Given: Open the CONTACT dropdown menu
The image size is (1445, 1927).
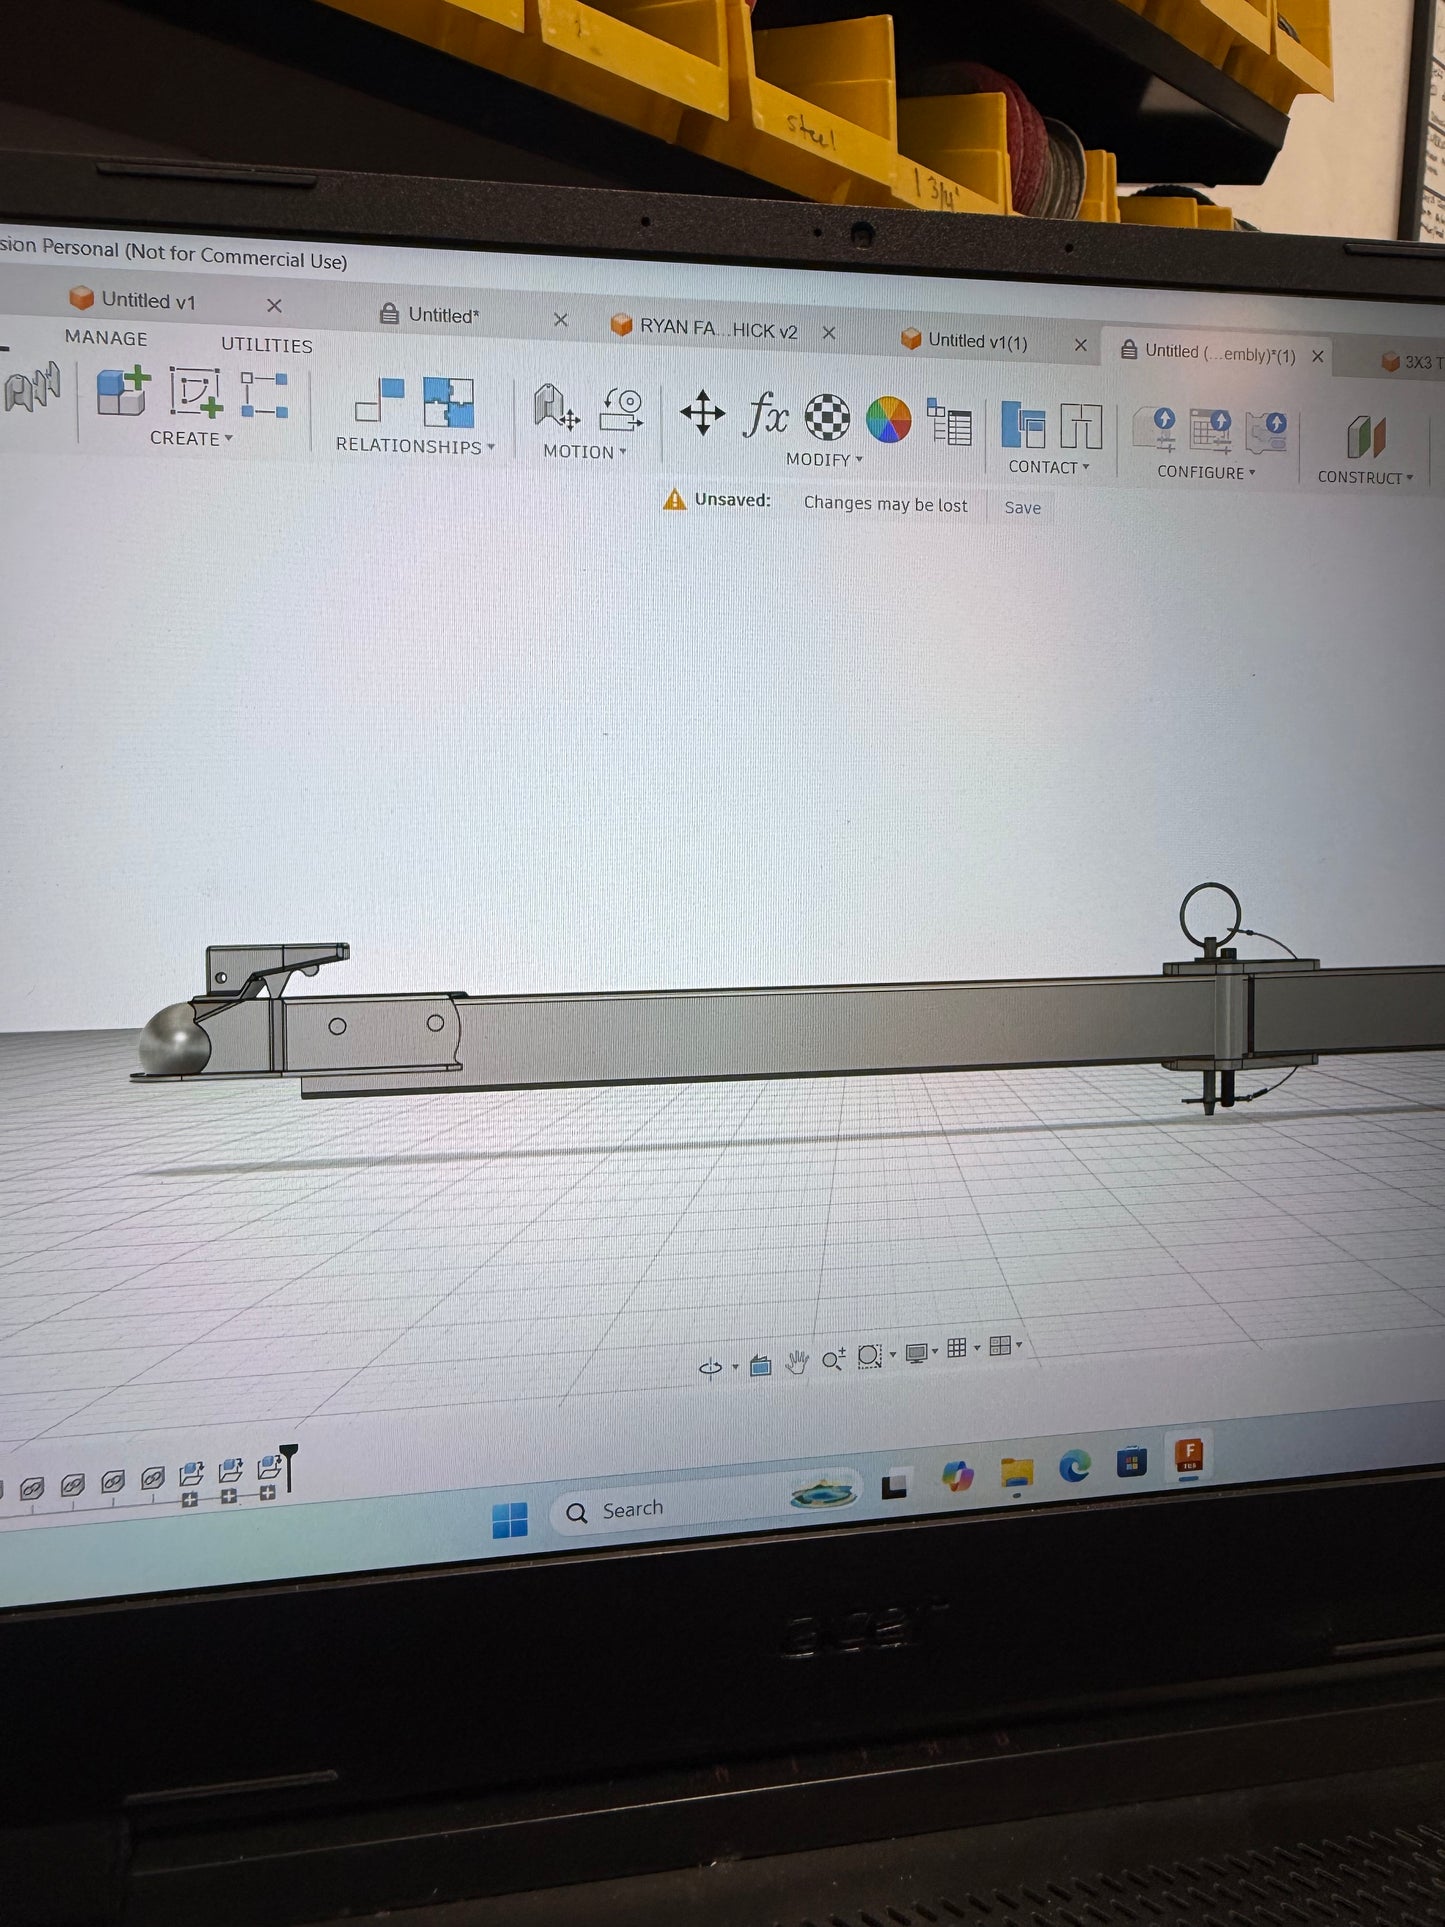Looking at the screenshot, I should (x=1049, y=467).
